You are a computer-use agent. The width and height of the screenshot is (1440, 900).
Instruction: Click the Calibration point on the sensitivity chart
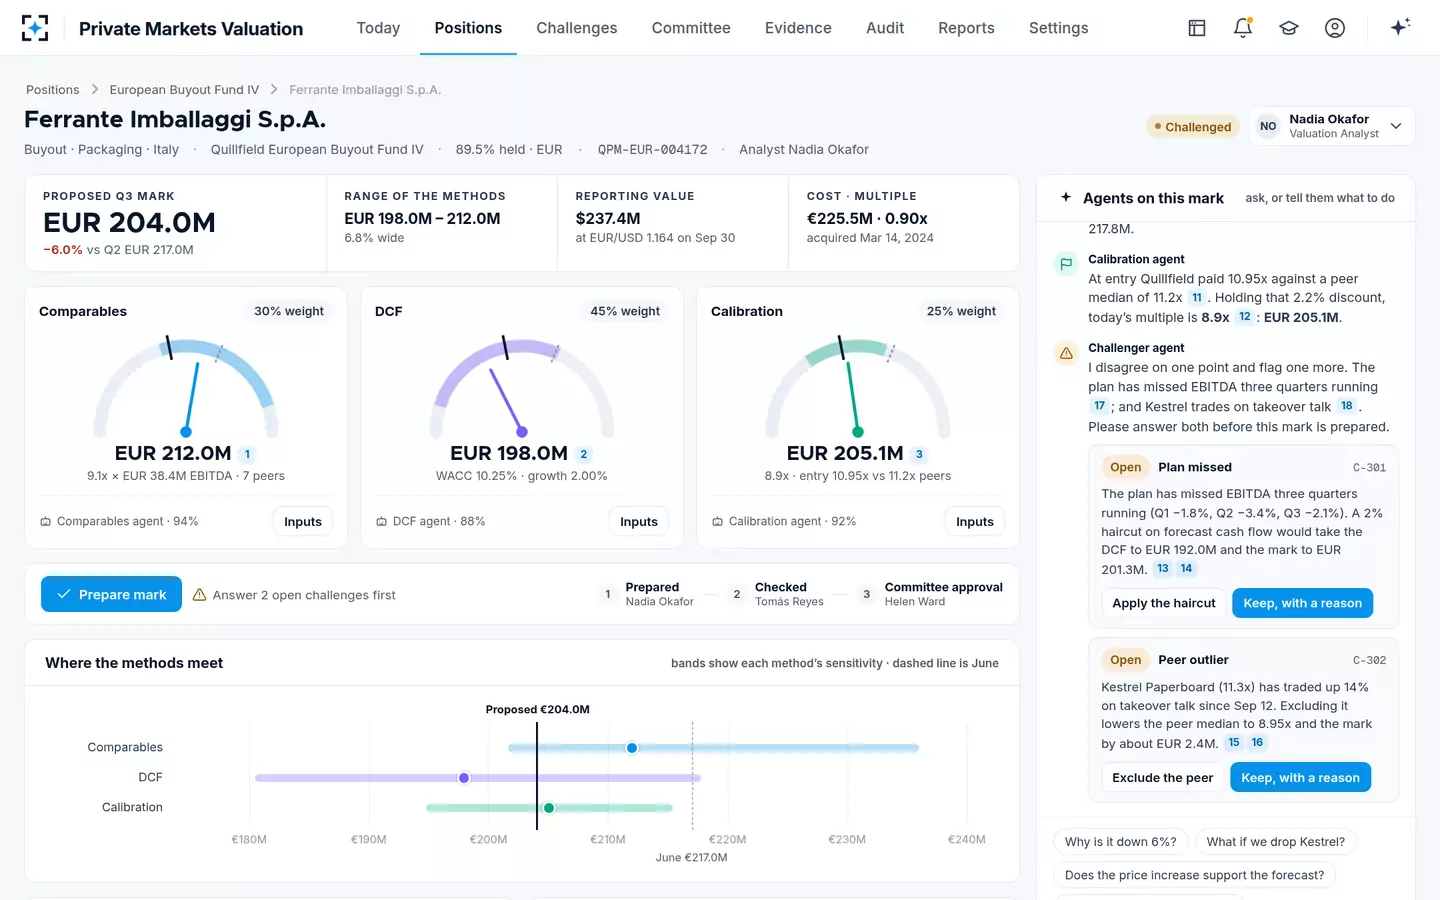(x=549, y=808)
